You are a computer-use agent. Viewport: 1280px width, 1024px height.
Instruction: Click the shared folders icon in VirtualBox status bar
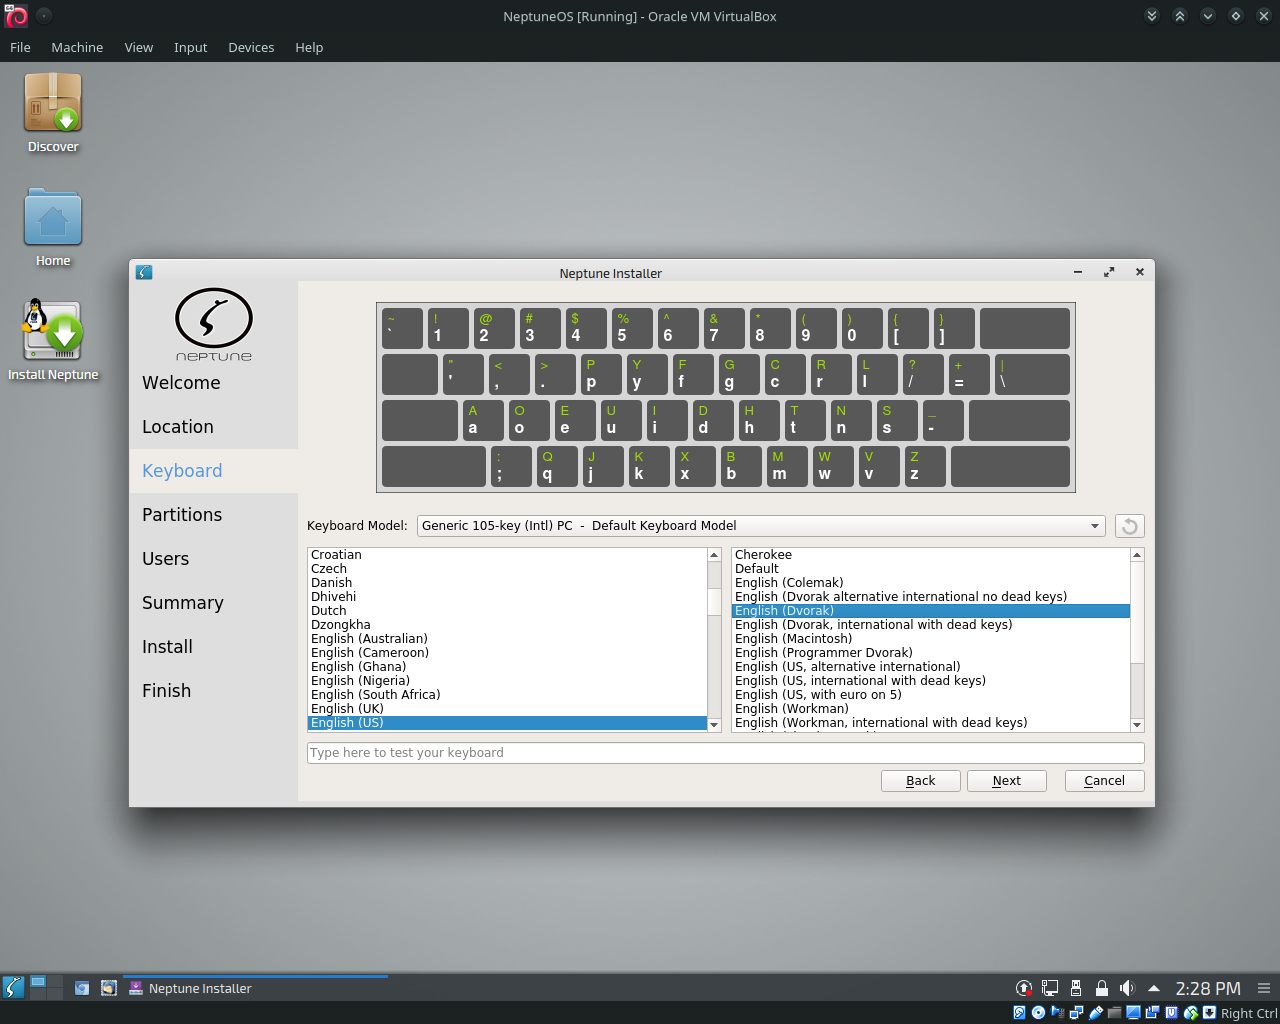click(1115, 1012)
